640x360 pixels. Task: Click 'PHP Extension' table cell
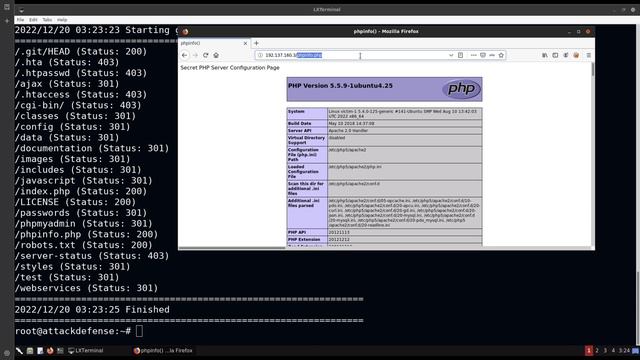tap(307, 240)
